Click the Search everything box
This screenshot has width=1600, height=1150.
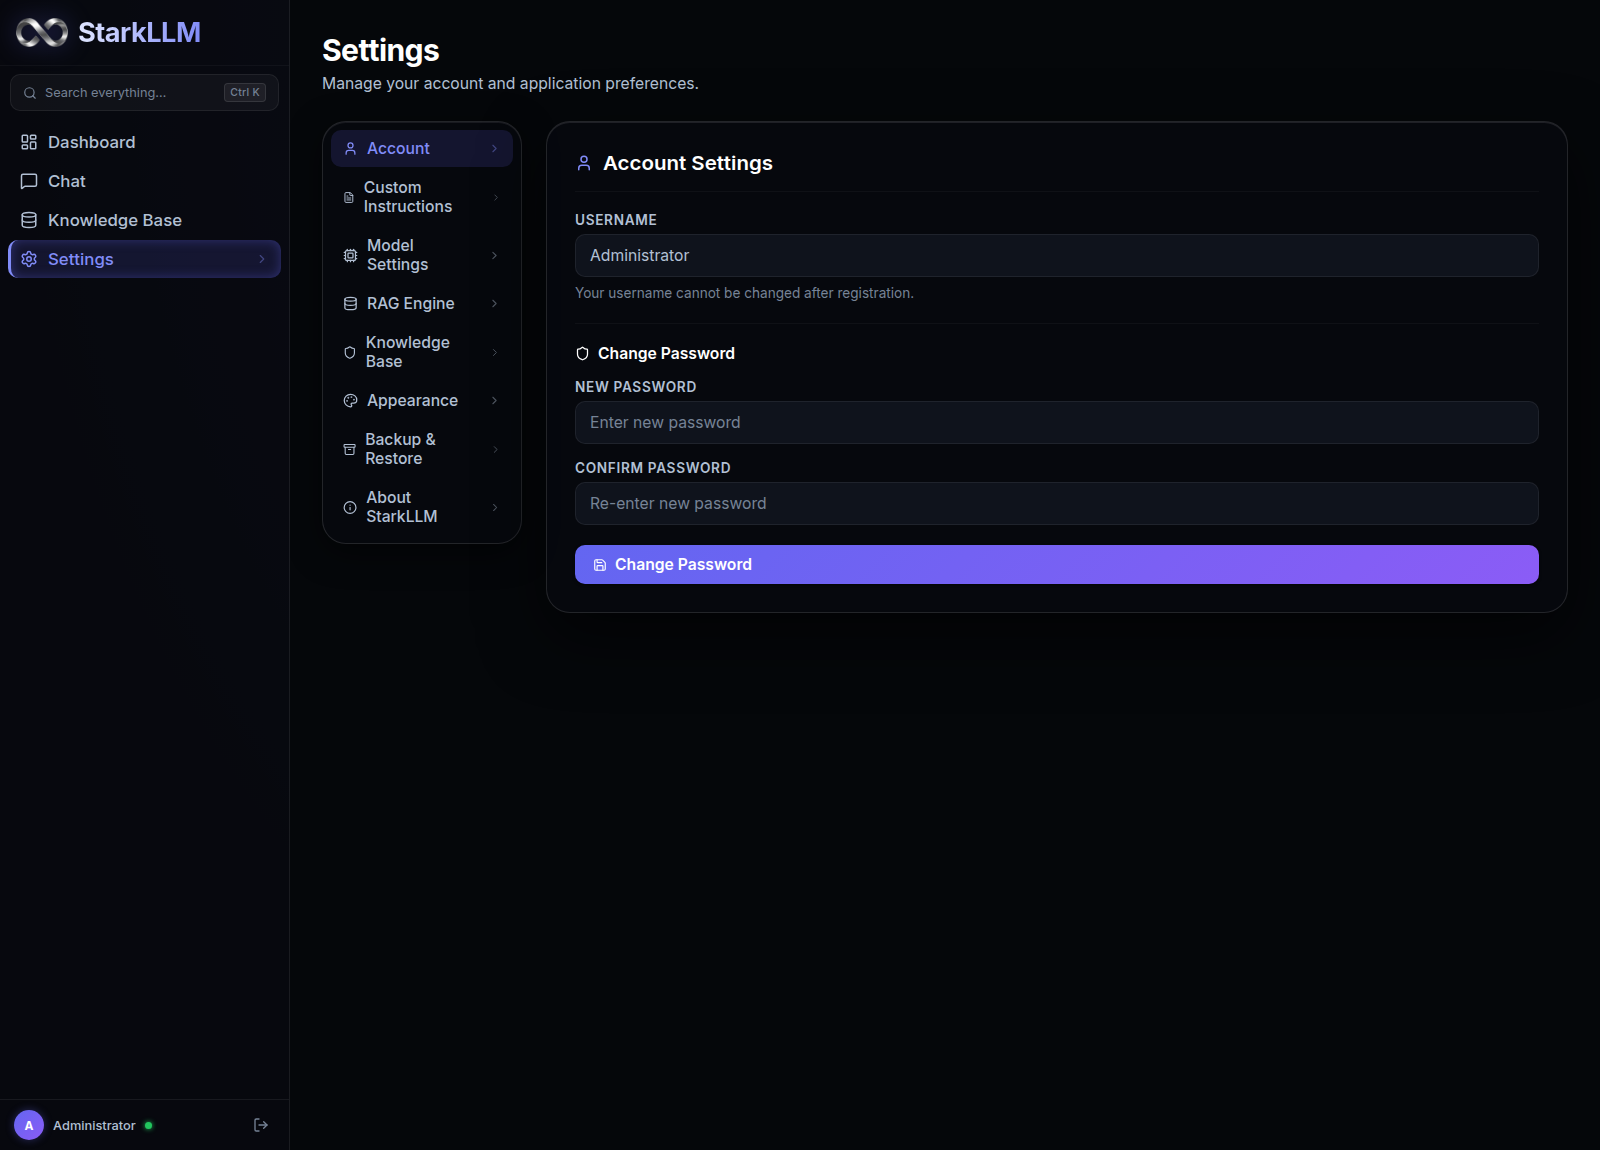(144, 92)
